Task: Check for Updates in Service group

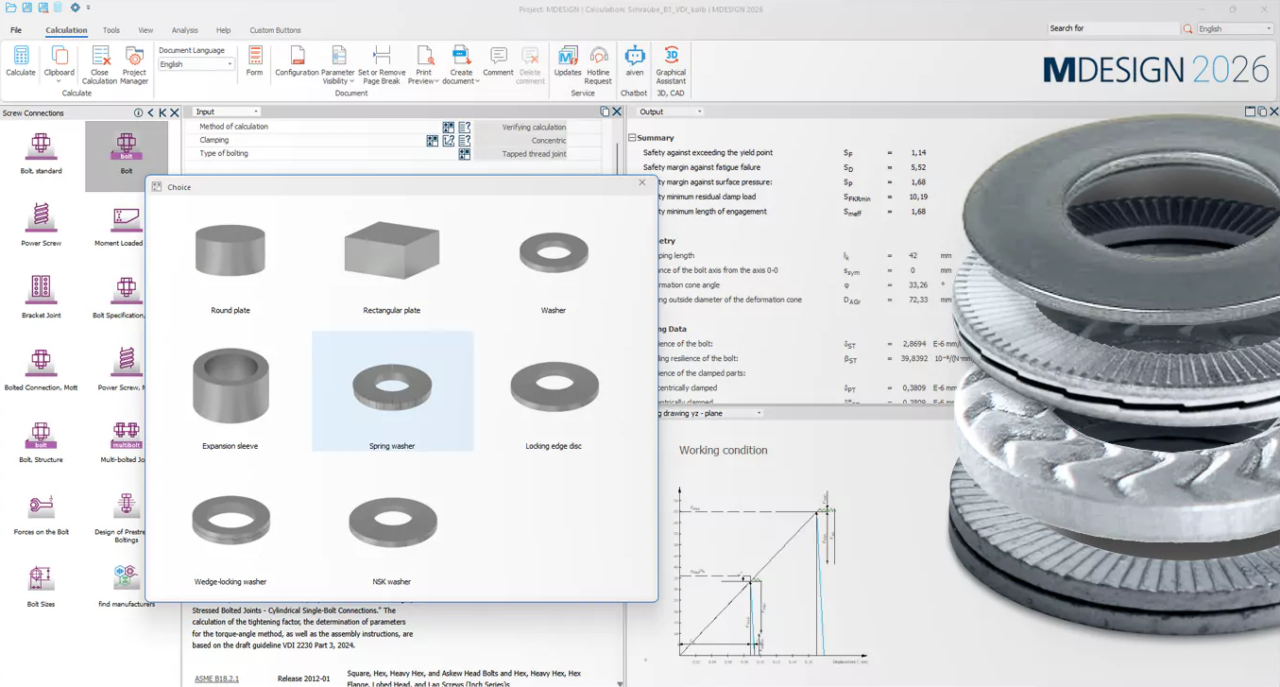Action: (x=568, y=62)
